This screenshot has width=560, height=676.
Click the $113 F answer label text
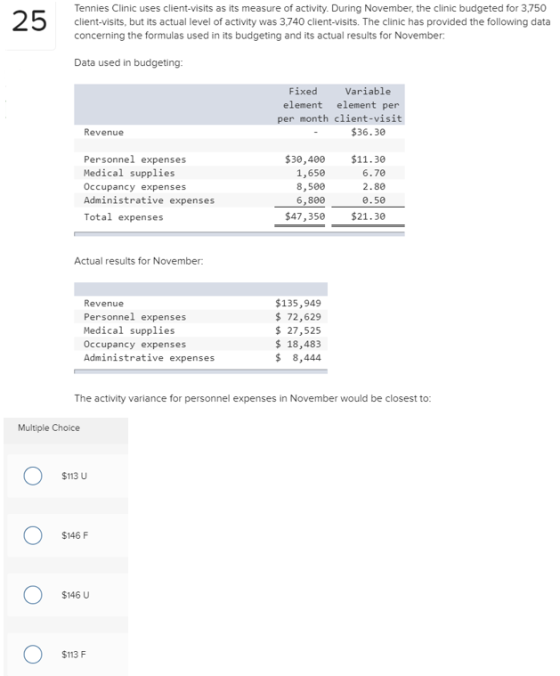(74, 654)
